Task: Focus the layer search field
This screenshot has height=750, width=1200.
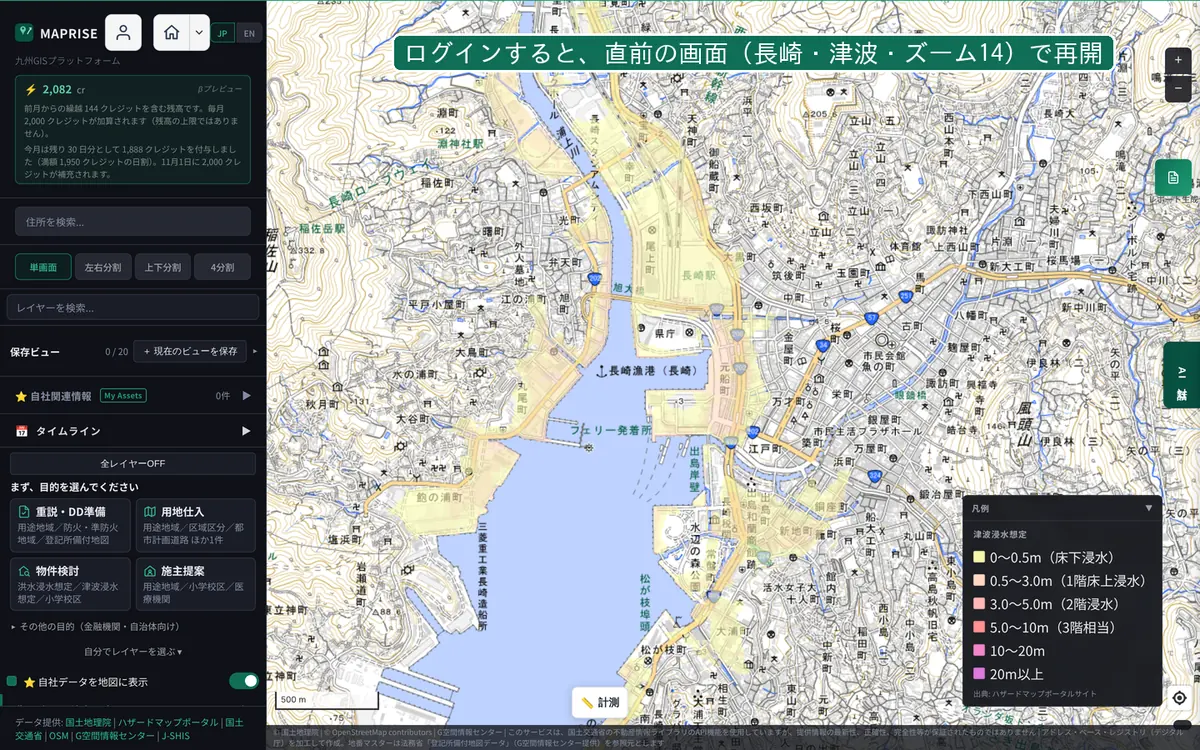Action: tap(133, 307)
